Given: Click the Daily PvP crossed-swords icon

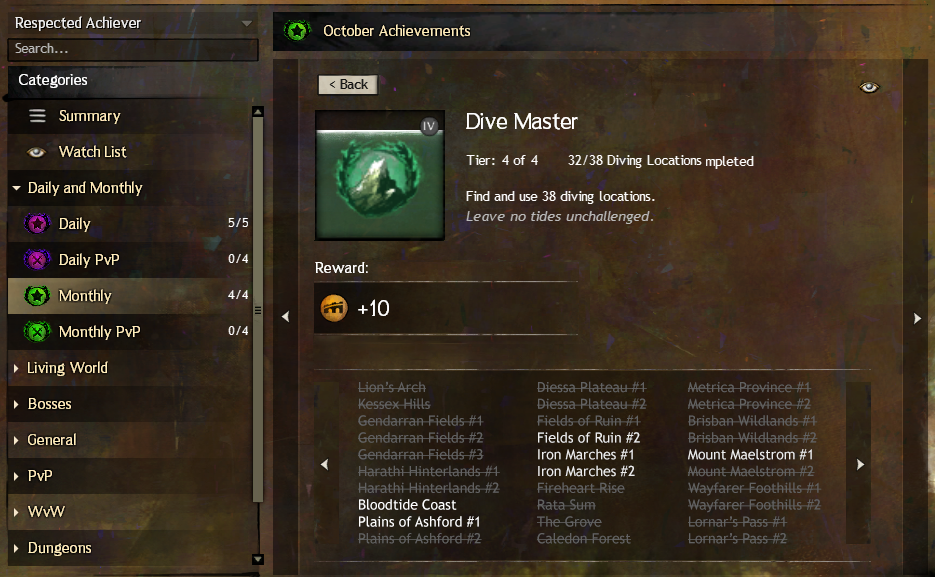Looking at the screenshot, I should pyautogui.click(x=37, y=260).
